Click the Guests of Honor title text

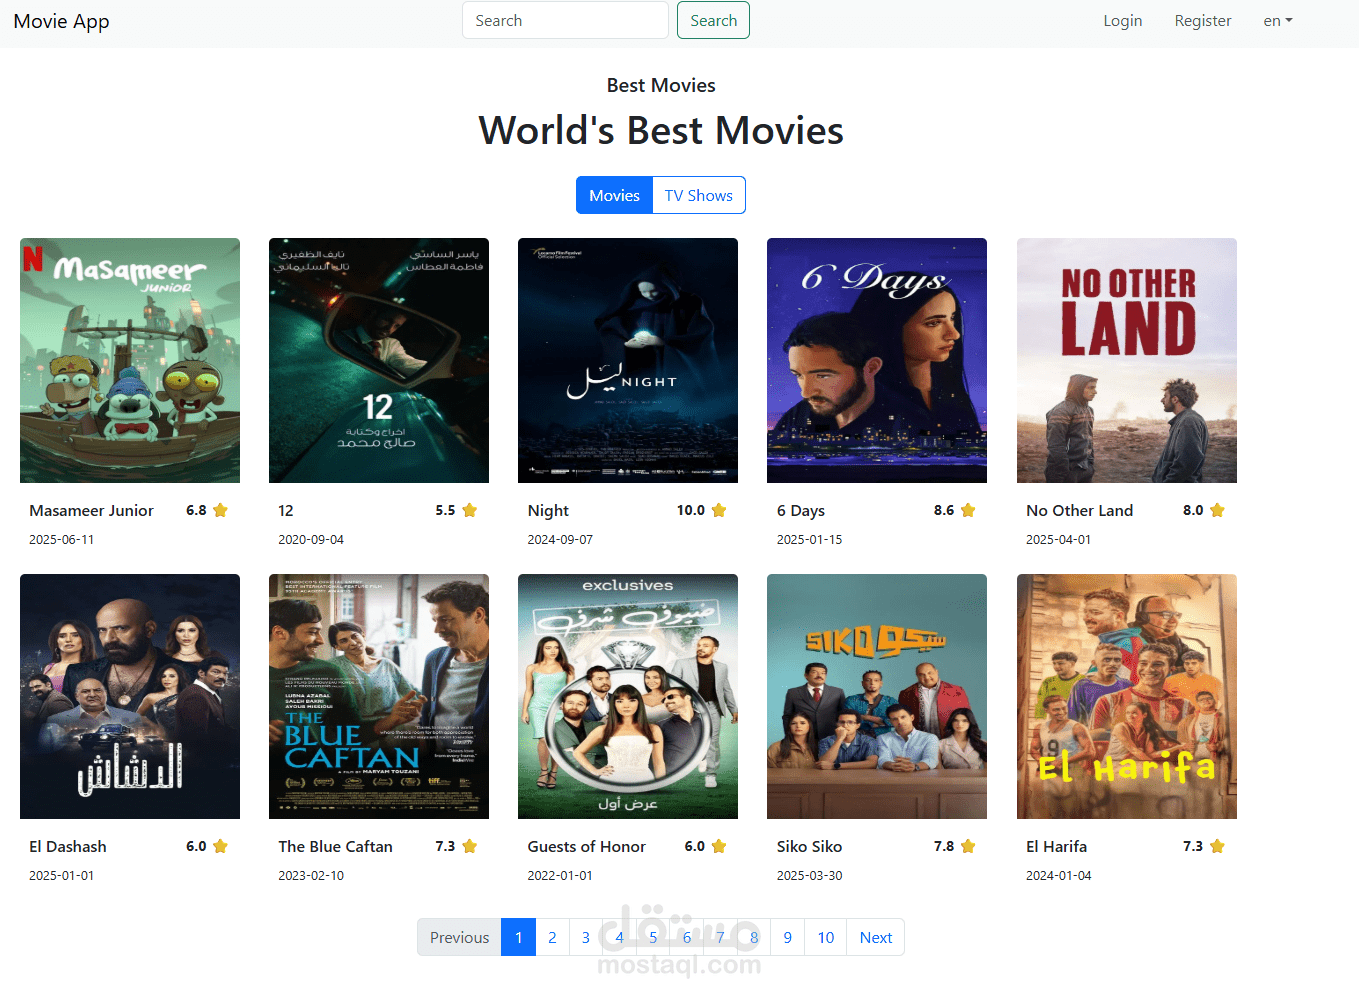pyautogui.click(x=587, y=846)
